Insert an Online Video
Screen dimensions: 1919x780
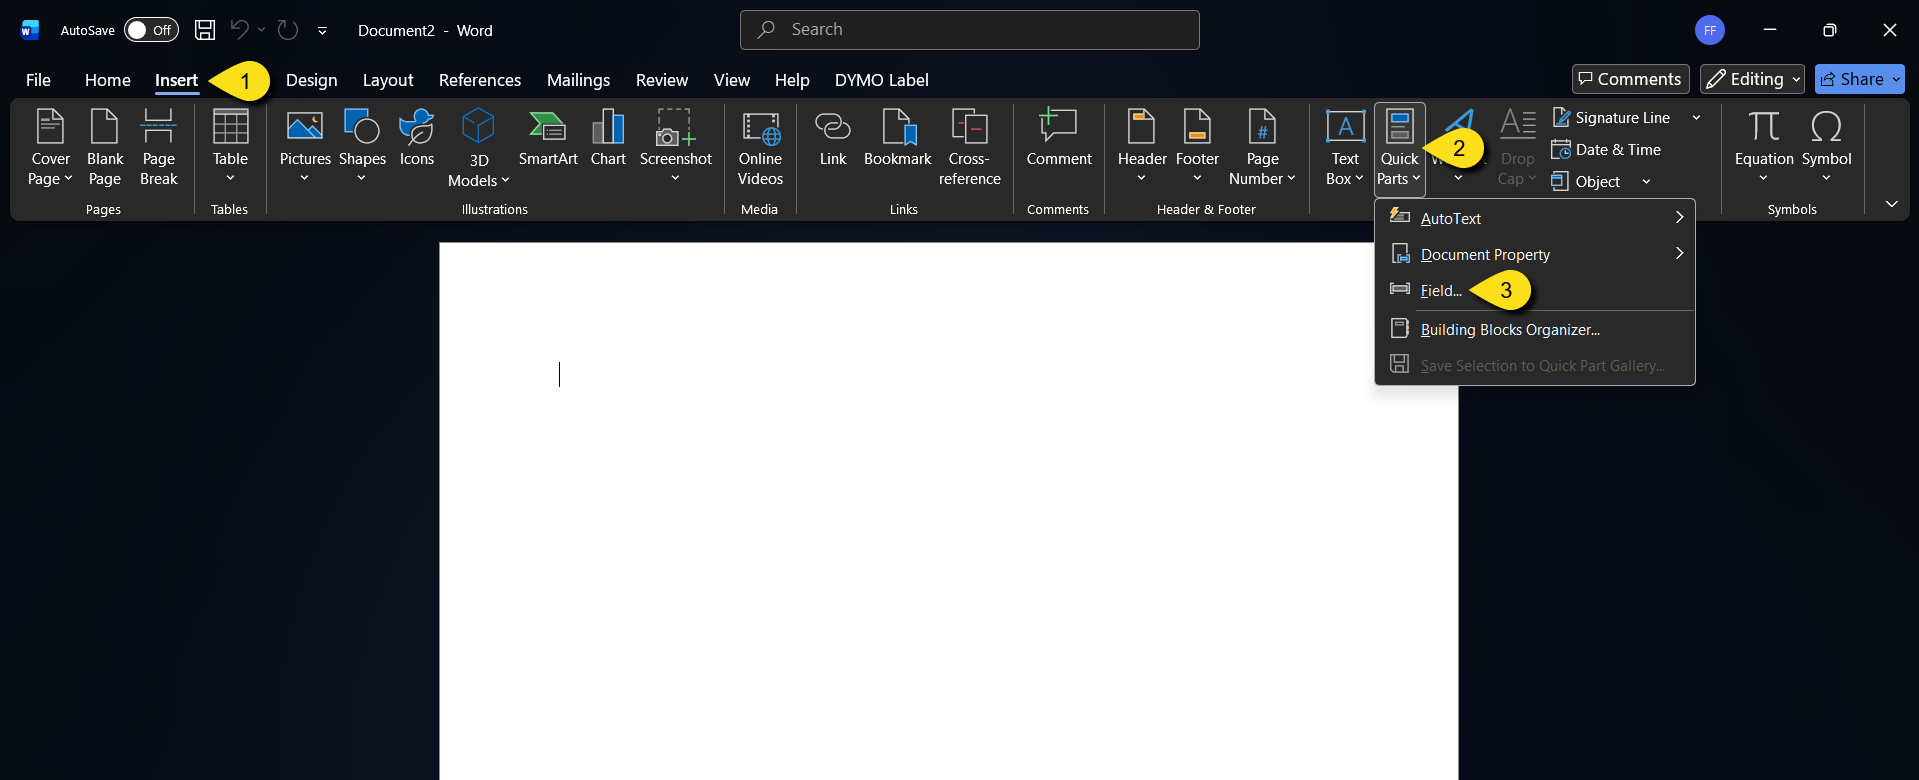tap(760, 147)
